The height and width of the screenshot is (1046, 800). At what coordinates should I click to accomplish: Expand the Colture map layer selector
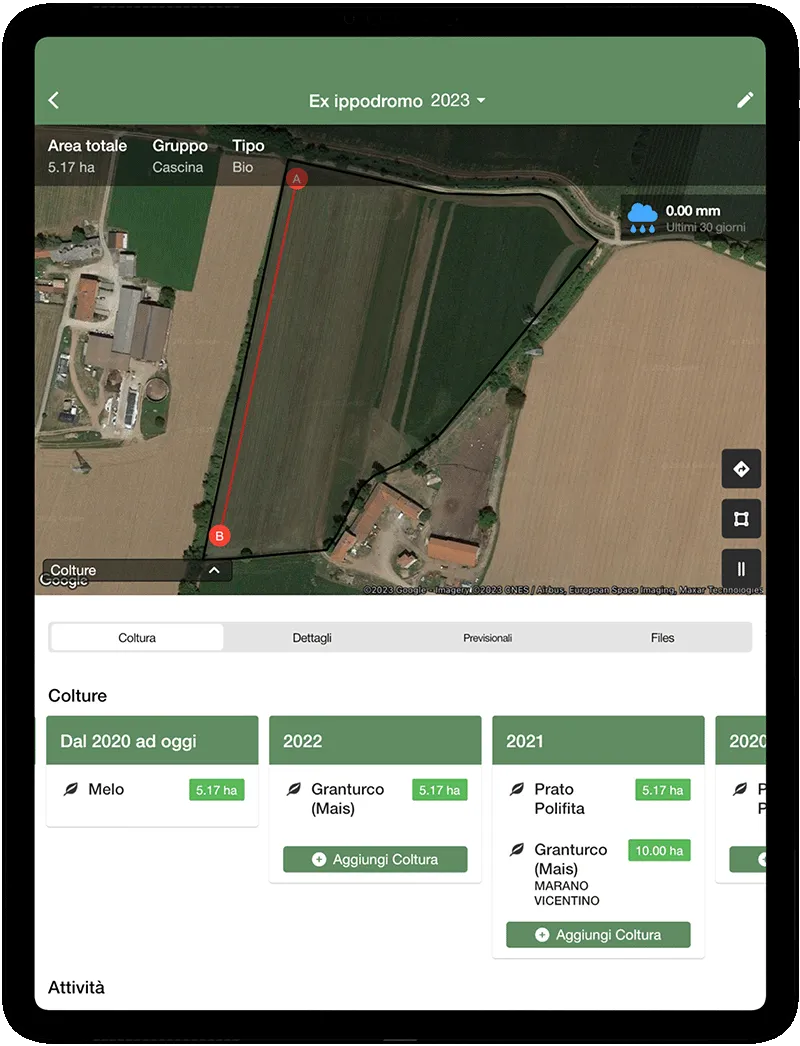137,570
